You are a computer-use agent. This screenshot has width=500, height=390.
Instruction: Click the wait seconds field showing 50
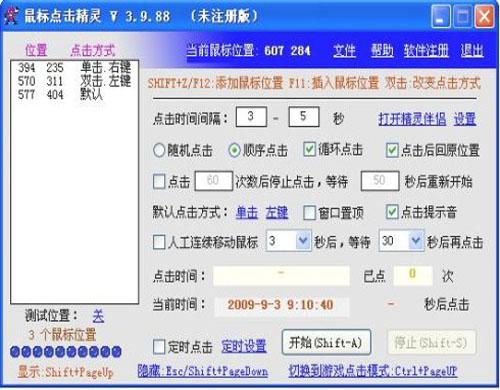click(x=380, y=181)
